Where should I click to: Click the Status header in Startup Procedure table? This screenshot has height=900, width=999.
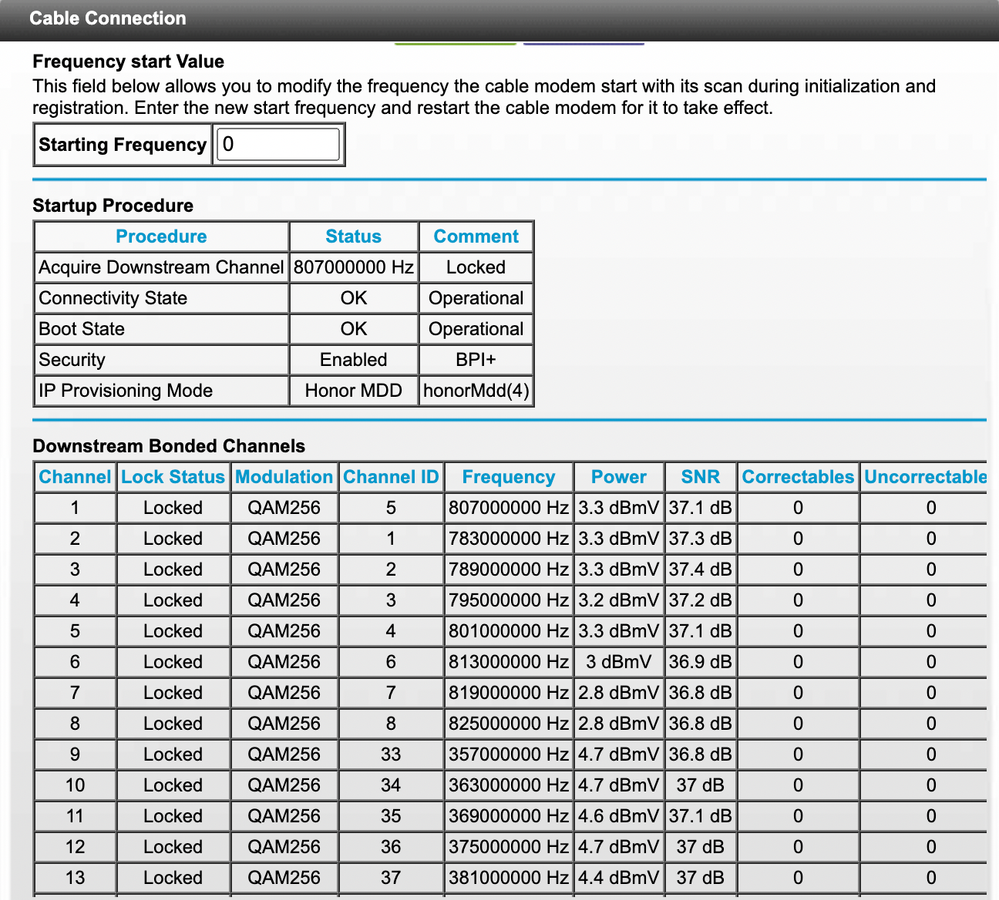point(353,237)
